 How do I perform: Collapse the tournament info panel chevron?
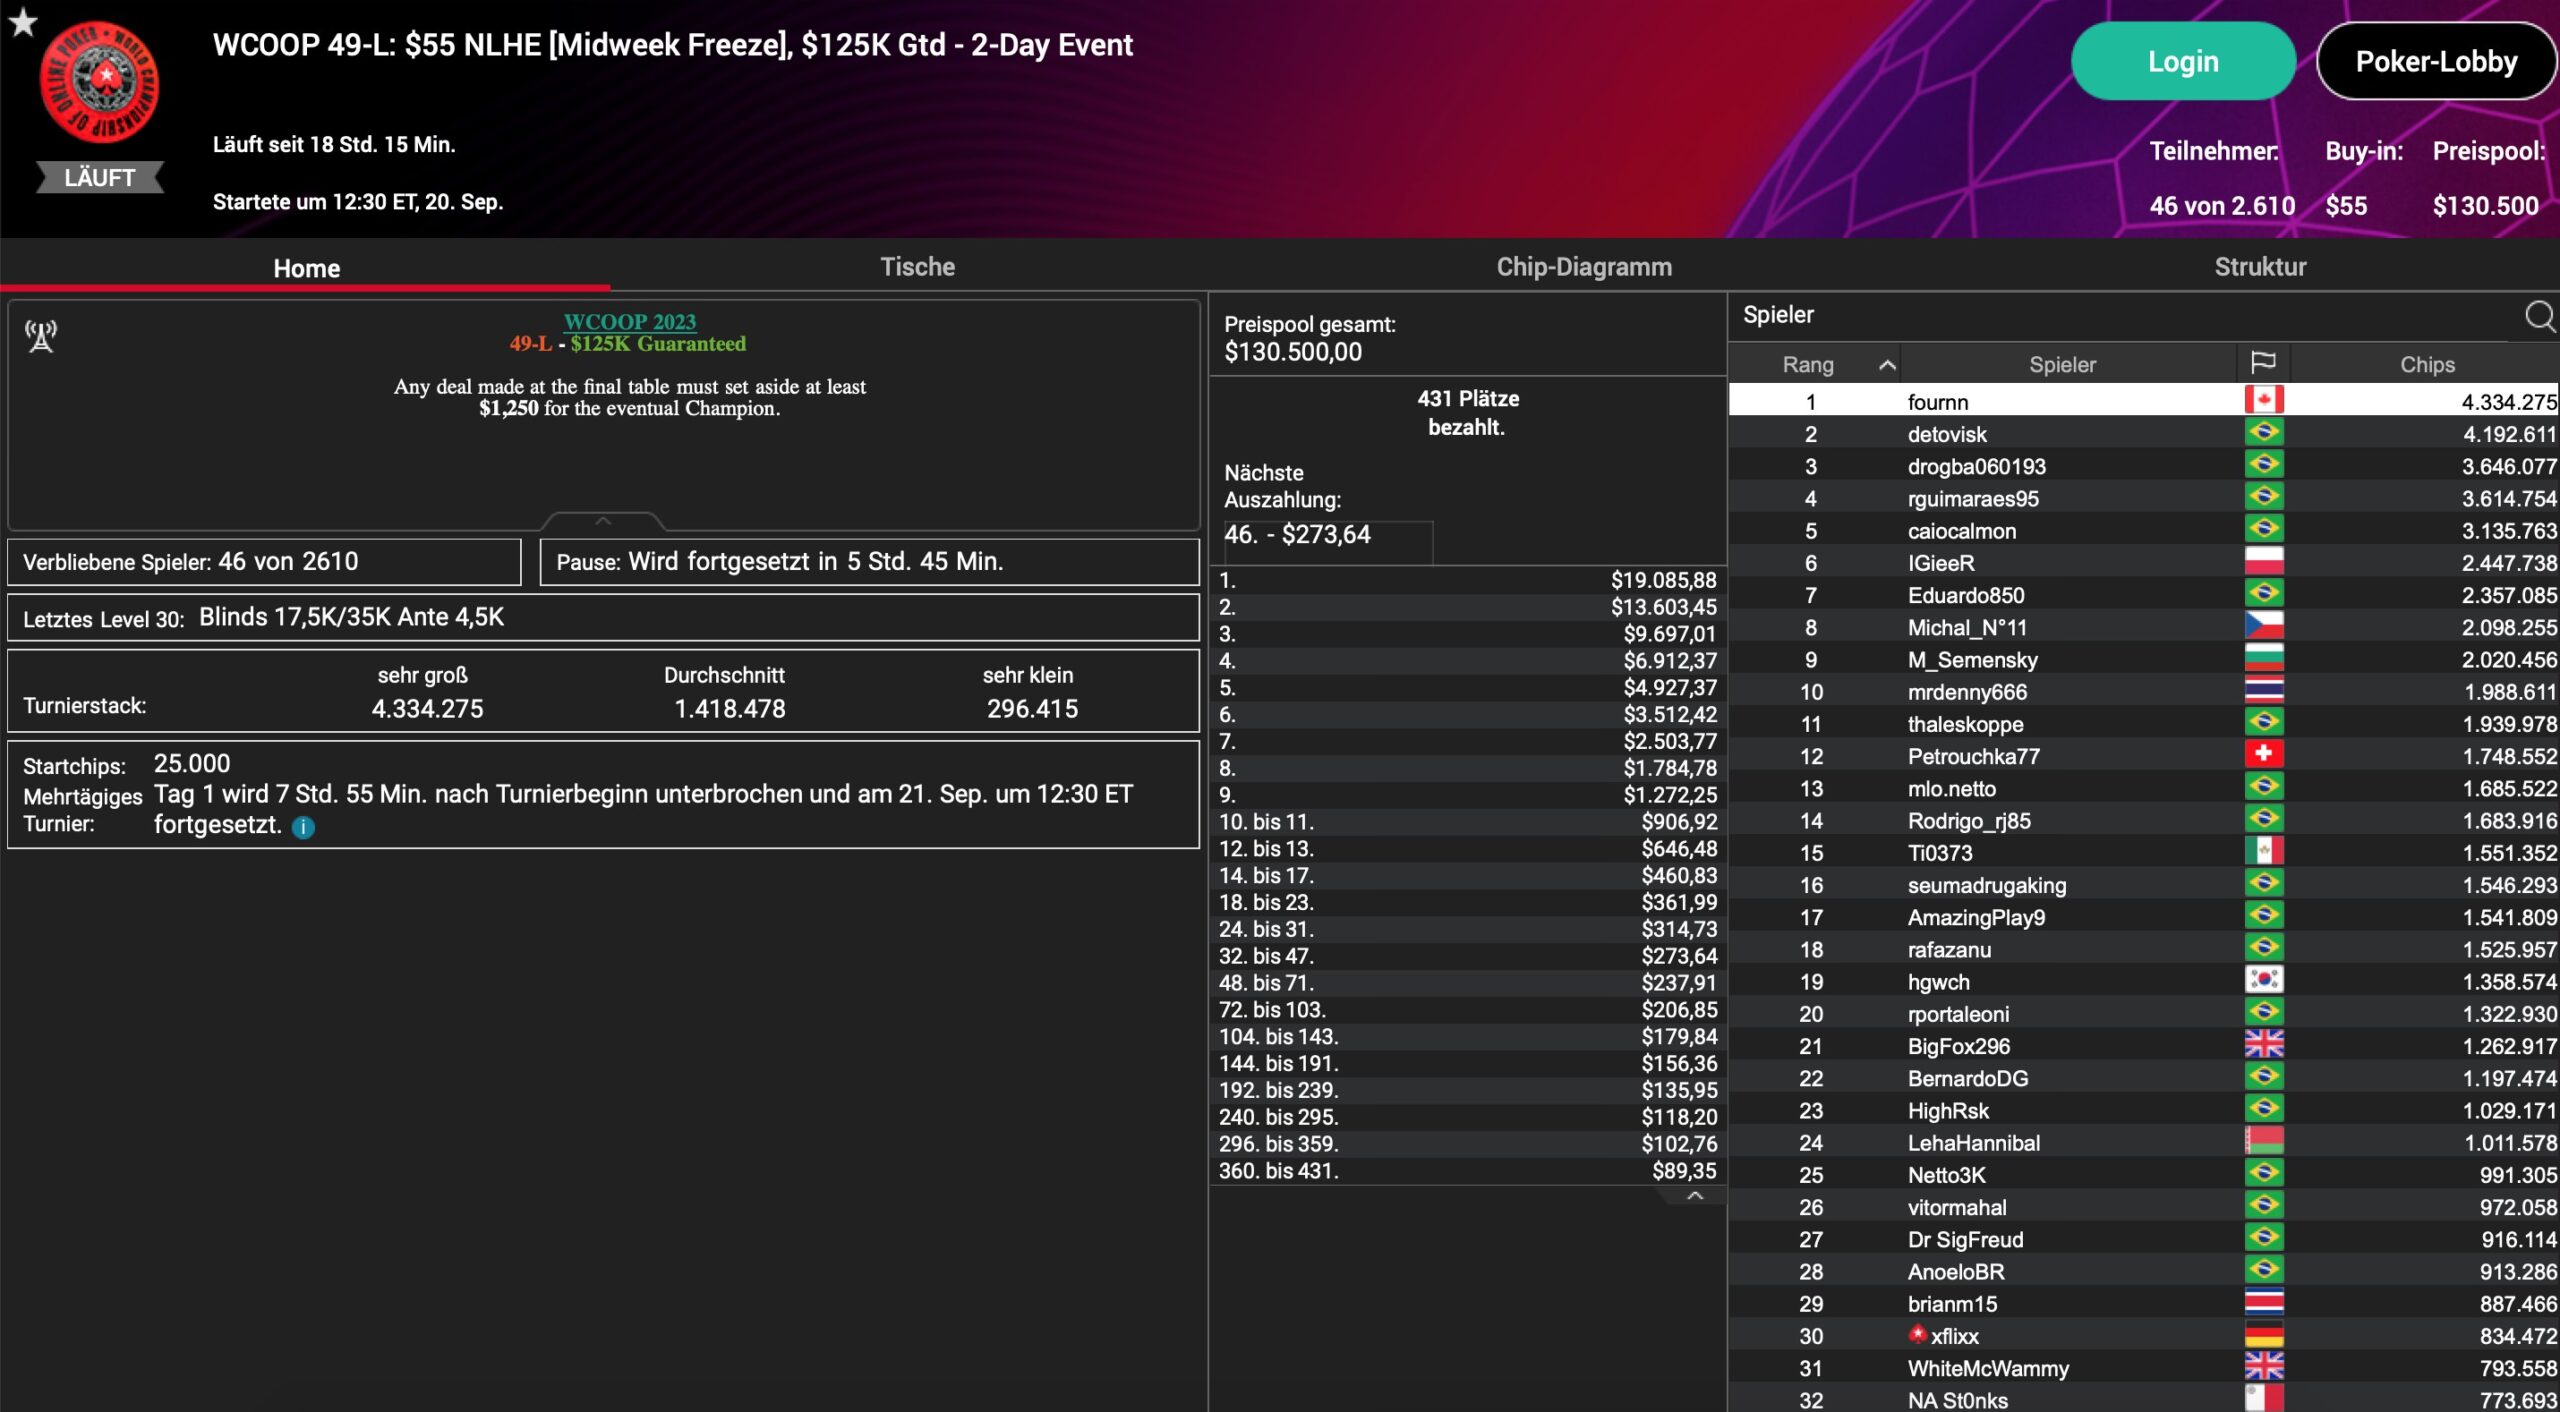click(603, 521)
